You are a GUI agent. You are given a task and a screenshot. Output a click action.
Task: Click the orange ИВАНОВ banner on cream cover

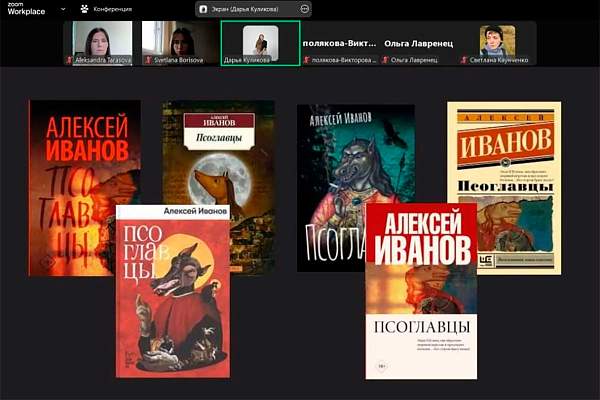coord(505,145)
